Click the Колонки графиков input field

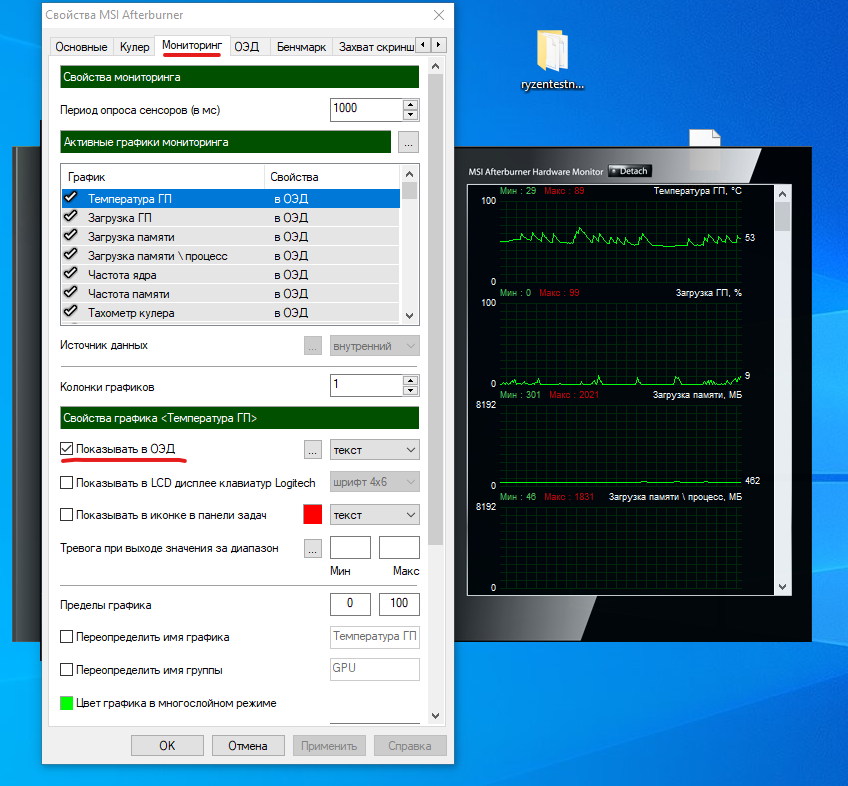pyautogui.click(x=366, y=385)
